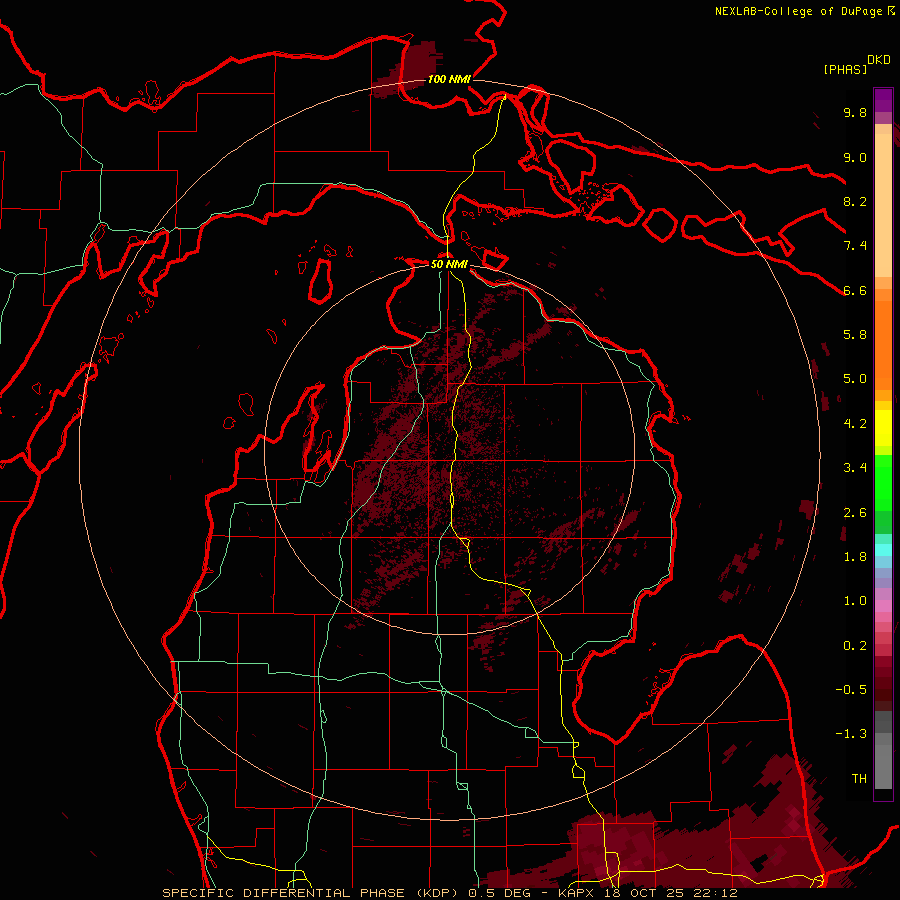Click the 6.6 legend value

(x=855, y=290)
